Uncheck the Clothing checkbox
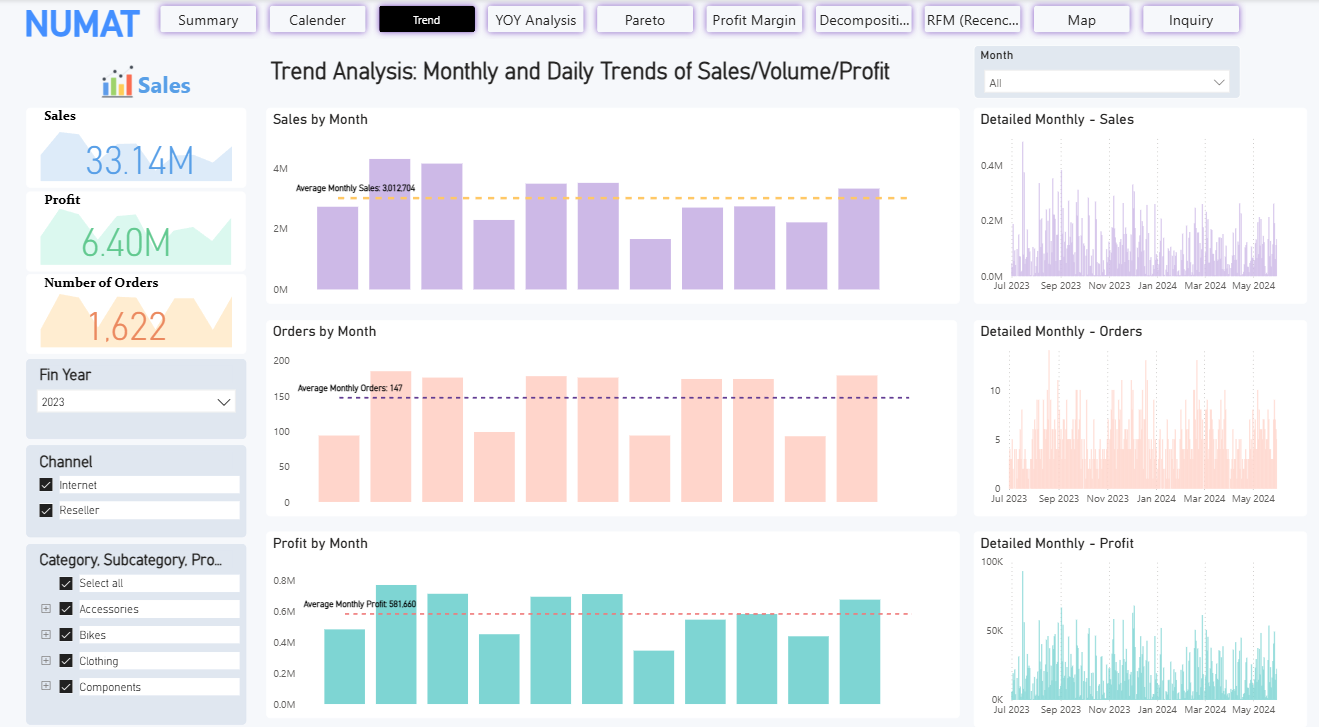Viewport: 1319px width, 727px height. tap(66, 661)
